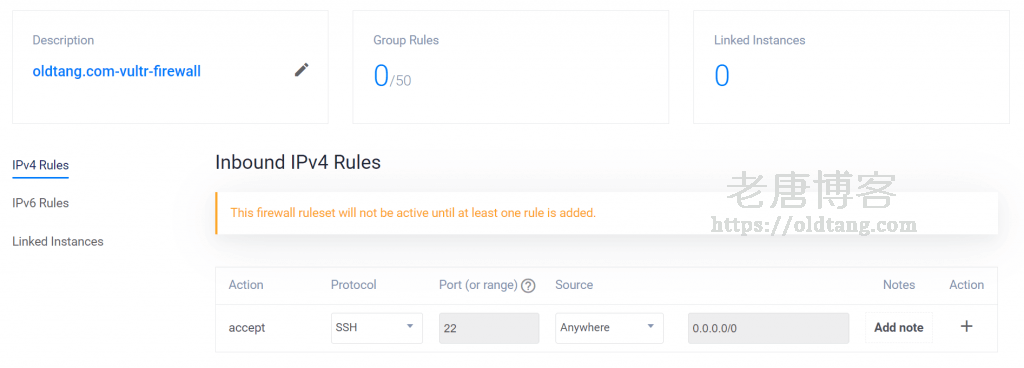1024x368 pixels.
Task: Click the Group Rules count card
Action: [x=511, y=67]
